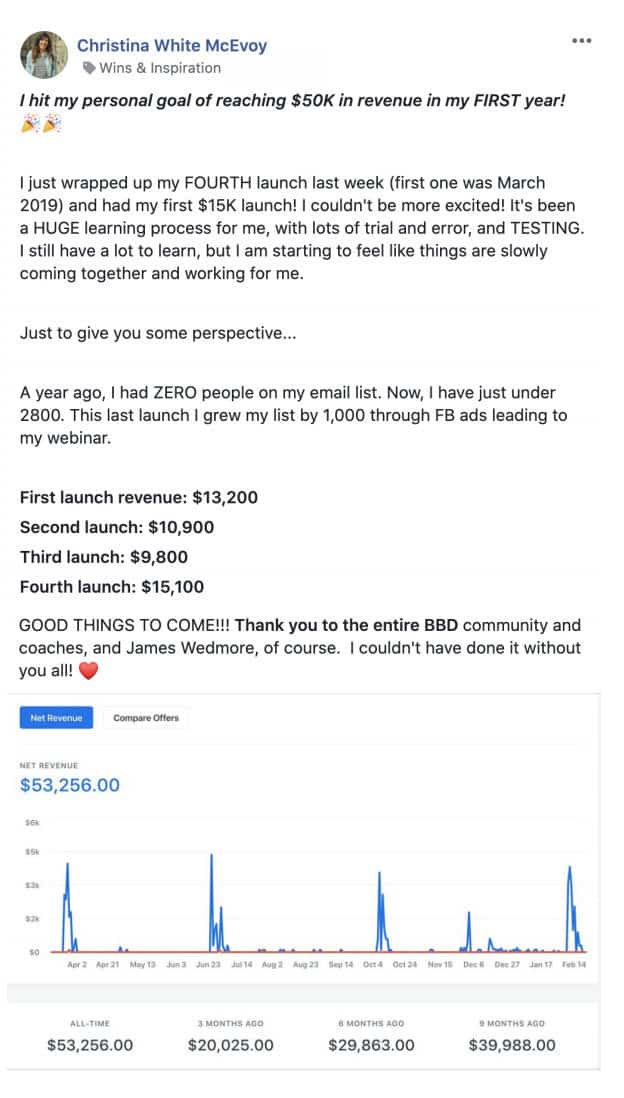This screenshot has height=1098, width=624.
Task: Select the All-Time revenue figure
Action: click(x=90, y=1045)
